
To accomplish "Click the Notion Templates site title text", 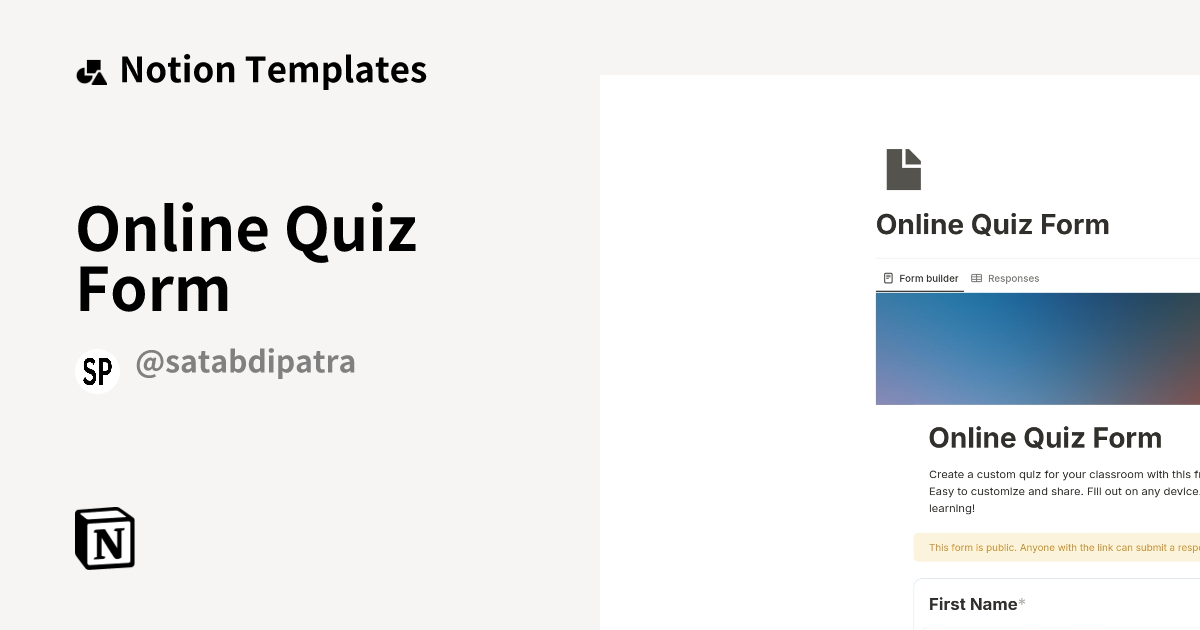I will (x=273, y=69).
